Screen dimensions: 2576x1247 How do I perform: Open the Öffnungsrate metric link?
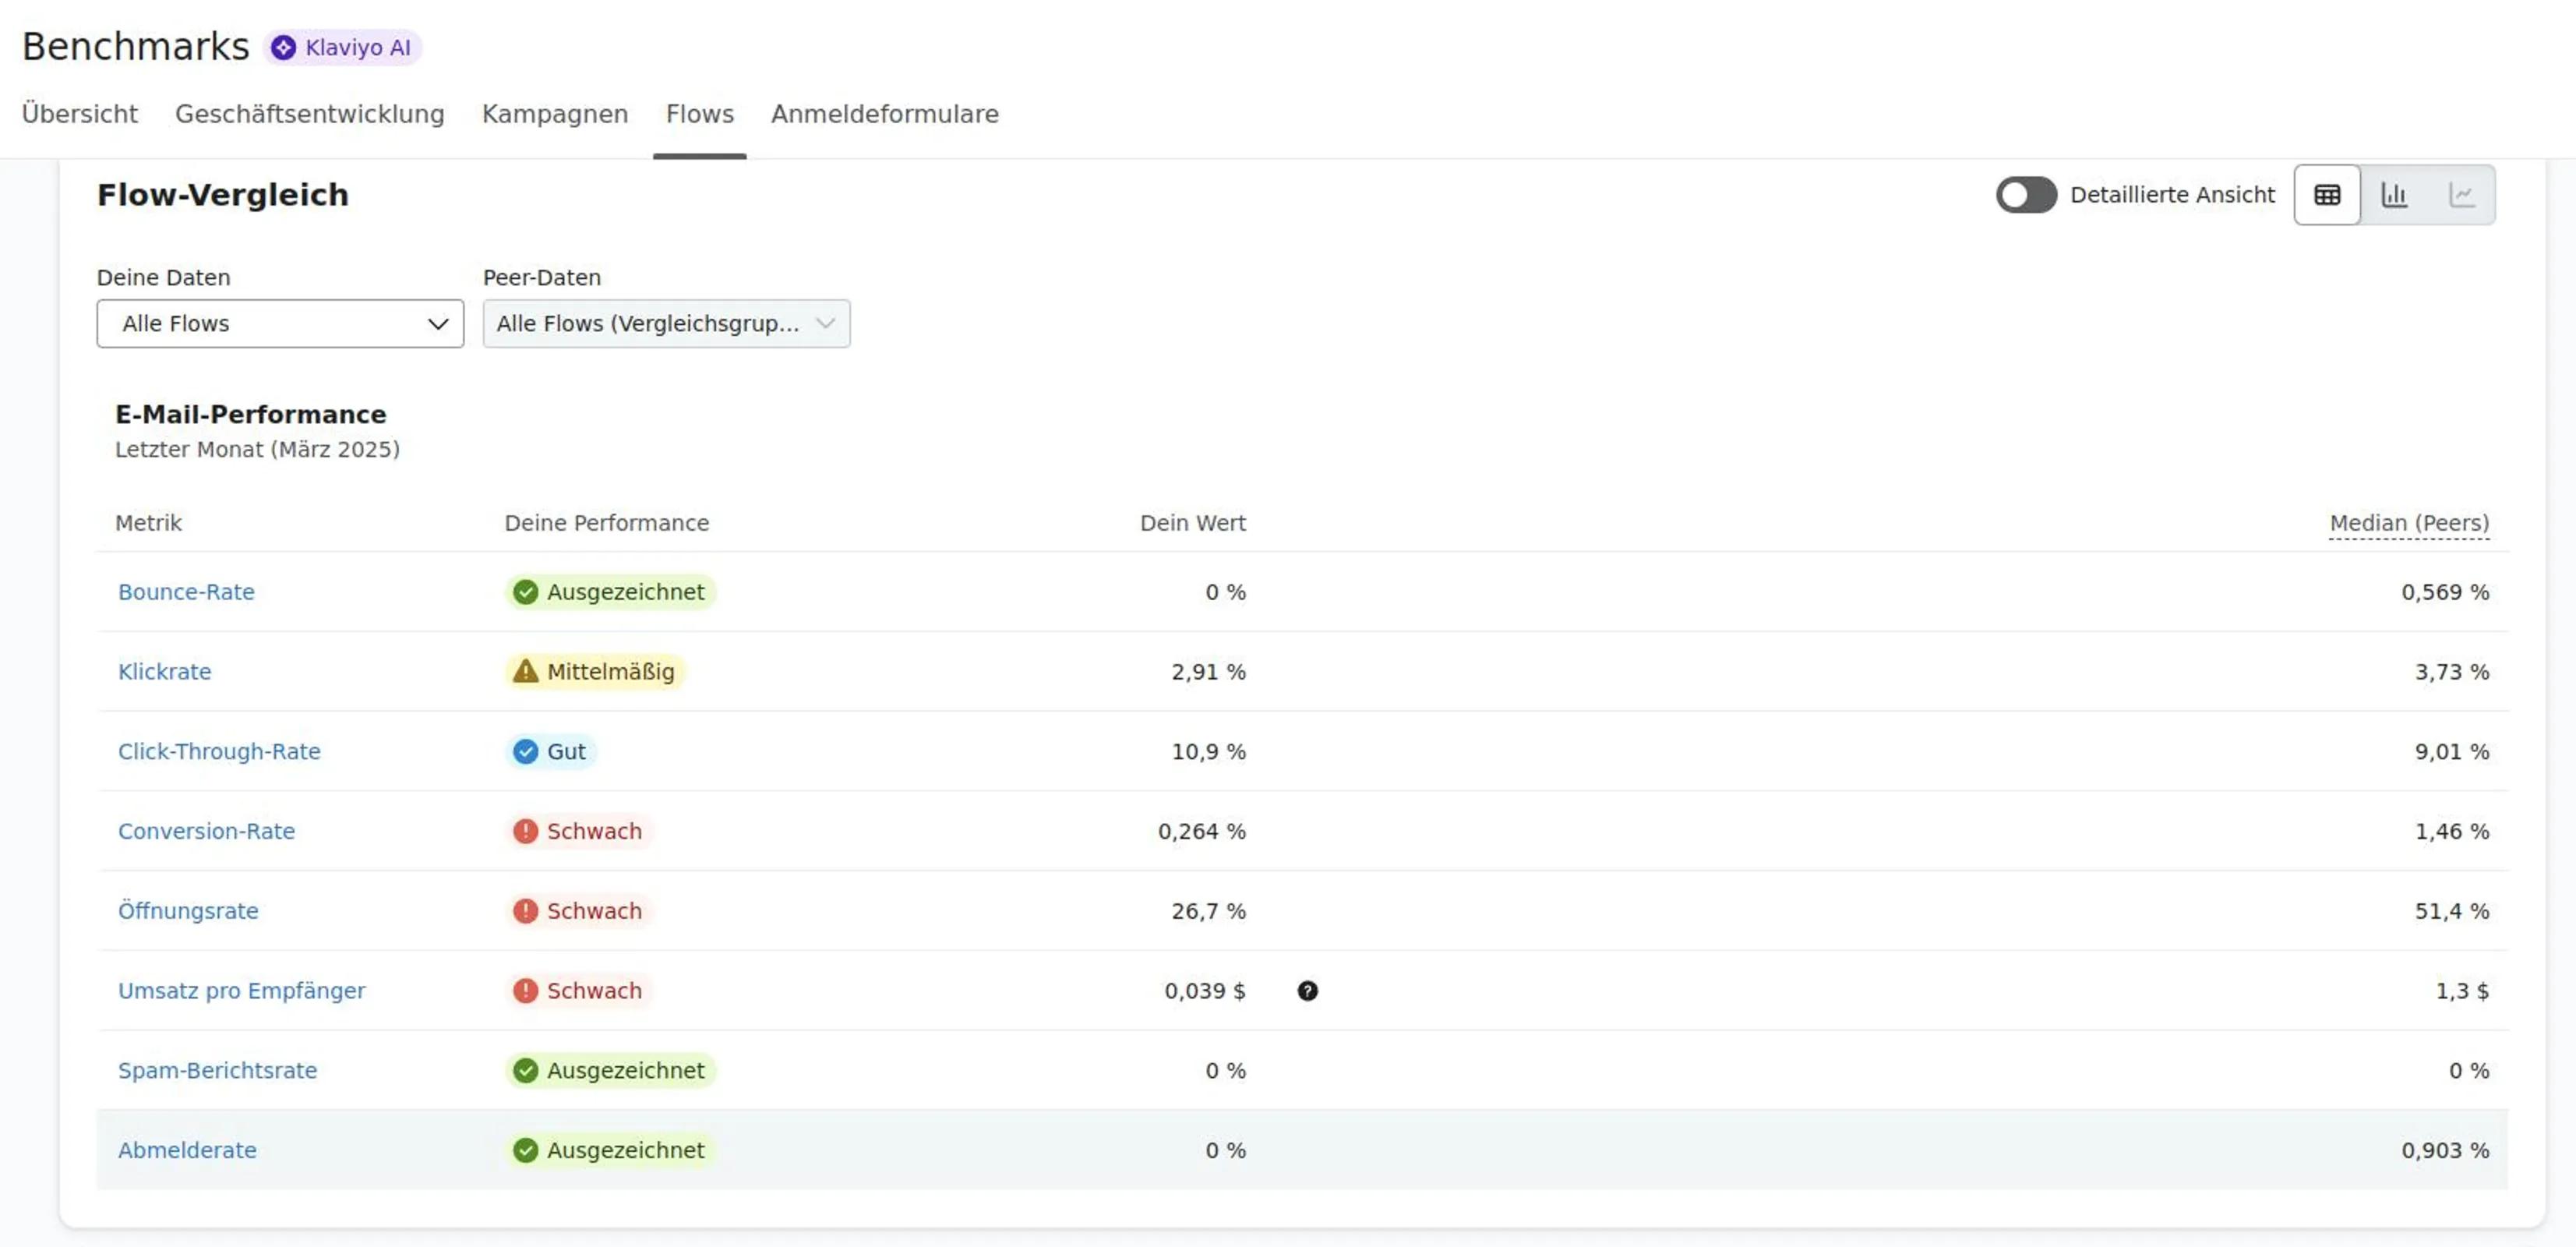pyautogui.click(x=188, y=910)
